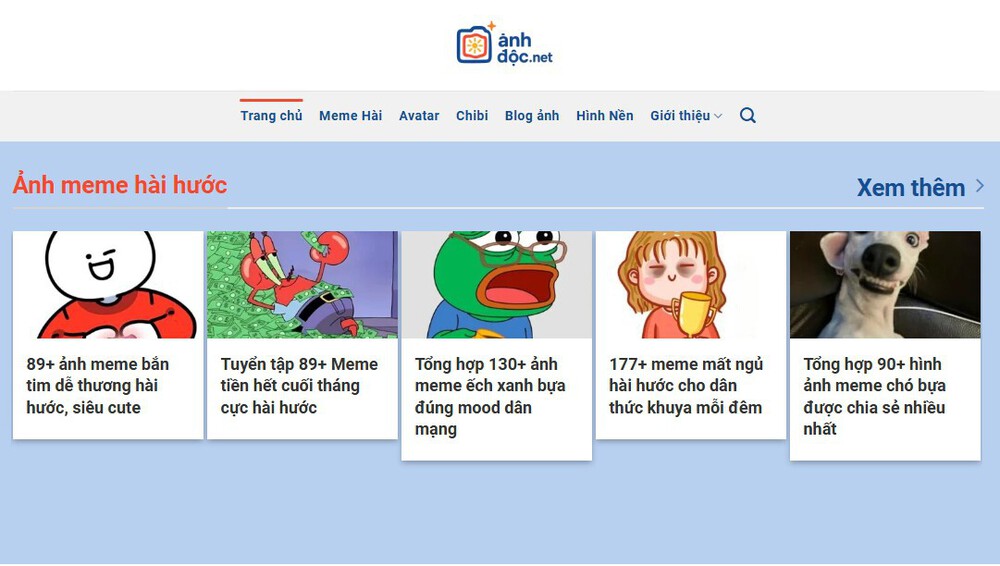Viewport: 1000px width, 566px height.
Task: Click the Xem thêm link
Action: (x=910, y=187)
